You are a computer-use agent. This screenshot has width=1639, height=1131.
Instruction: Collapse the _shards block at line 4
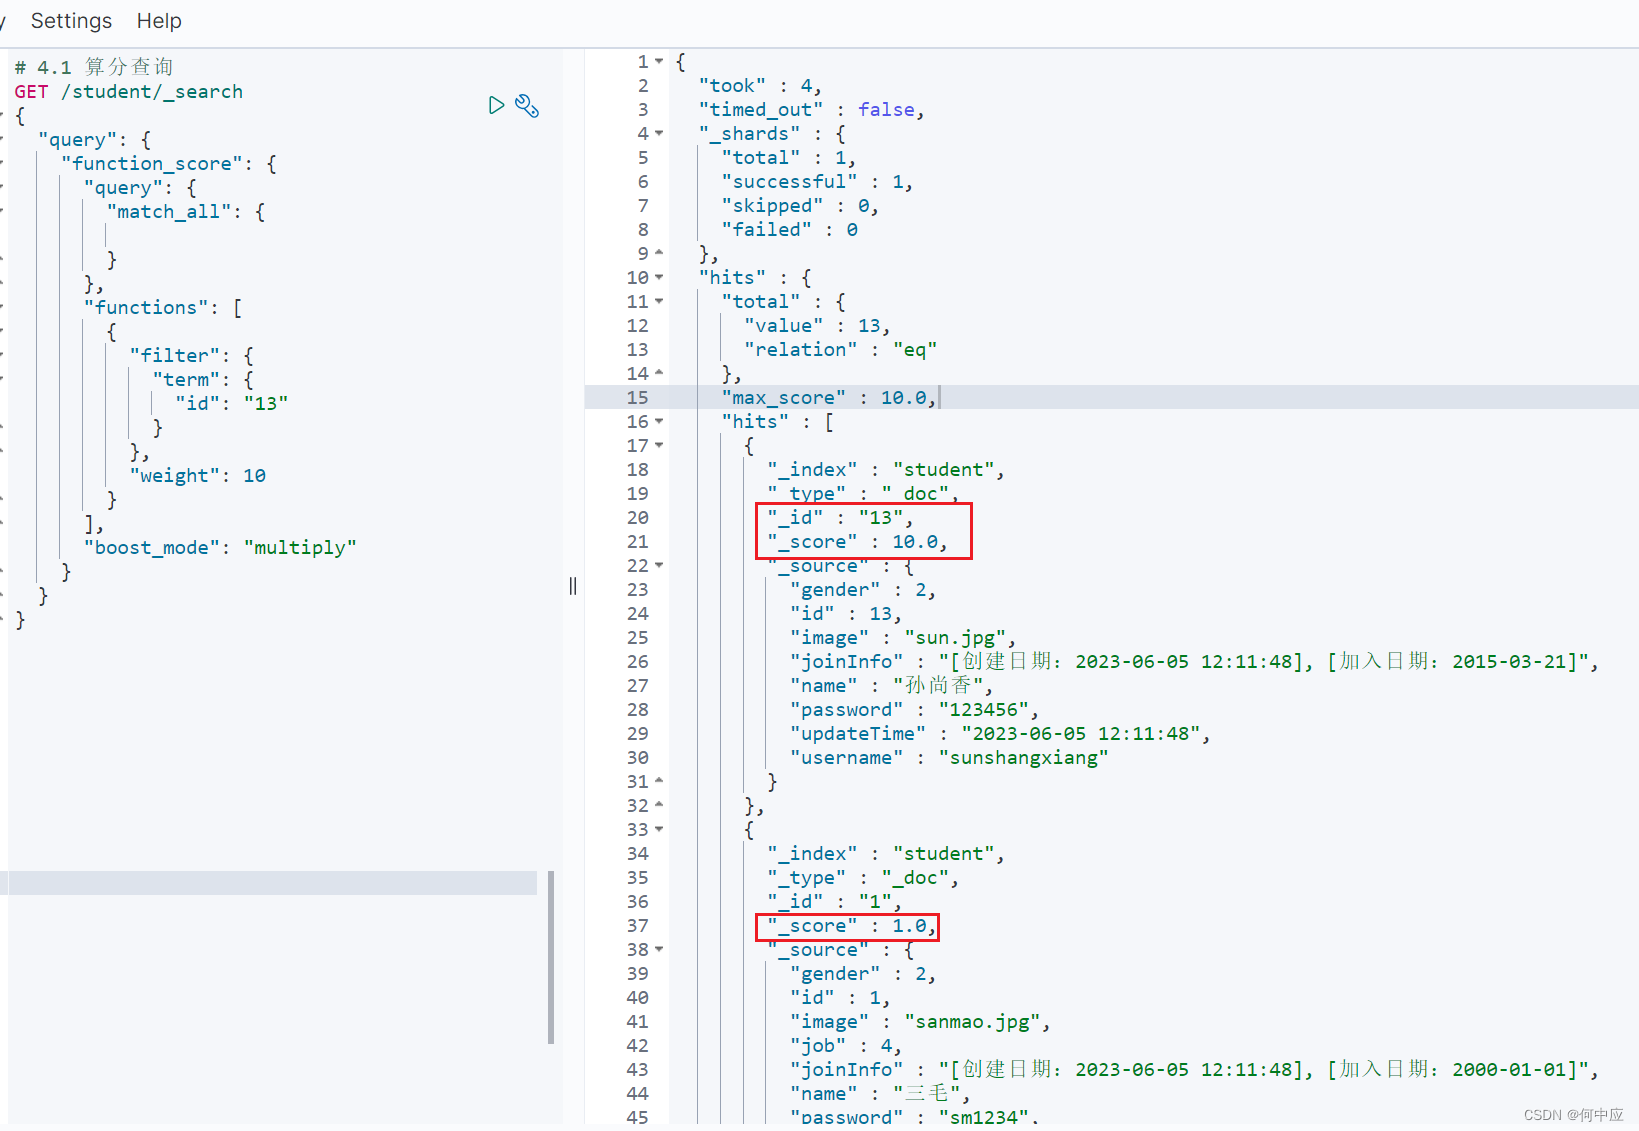tap(659, 133)
